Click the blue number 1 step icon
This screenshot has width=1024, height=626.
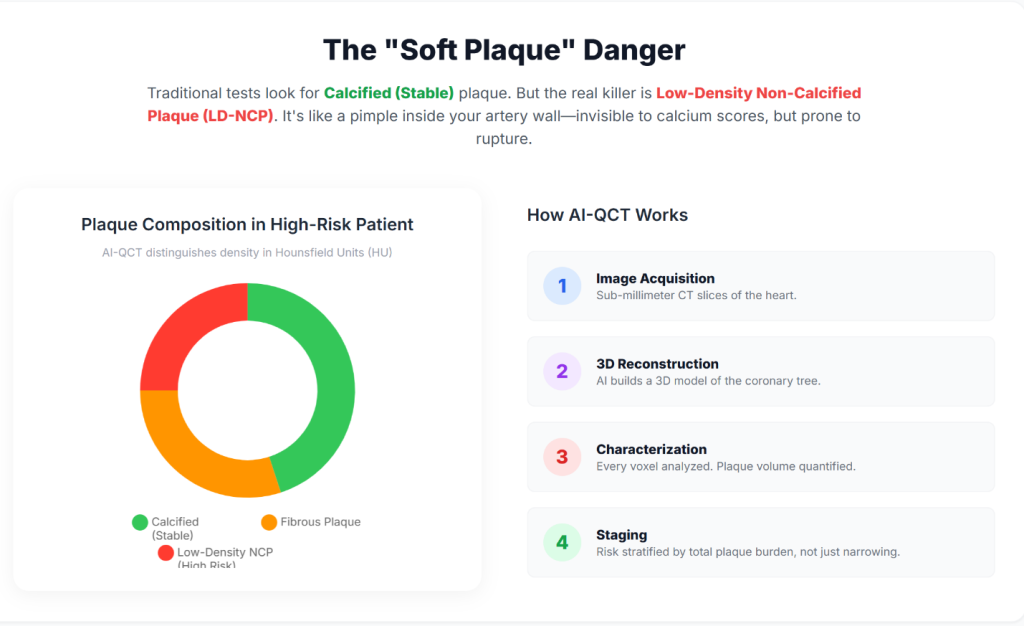(x=562, y=286)
